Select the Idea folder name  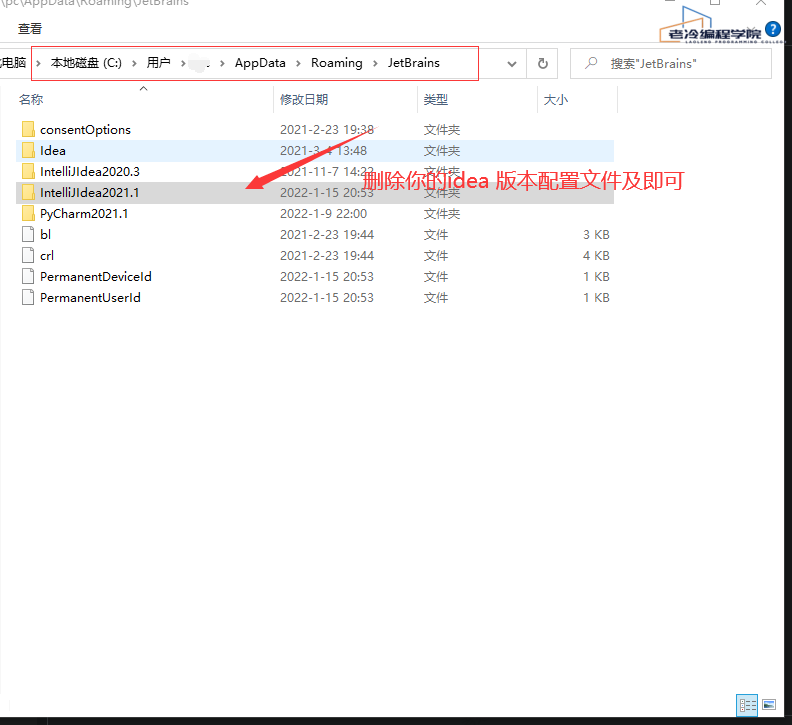pyautogui.click(x=53, y=151)
